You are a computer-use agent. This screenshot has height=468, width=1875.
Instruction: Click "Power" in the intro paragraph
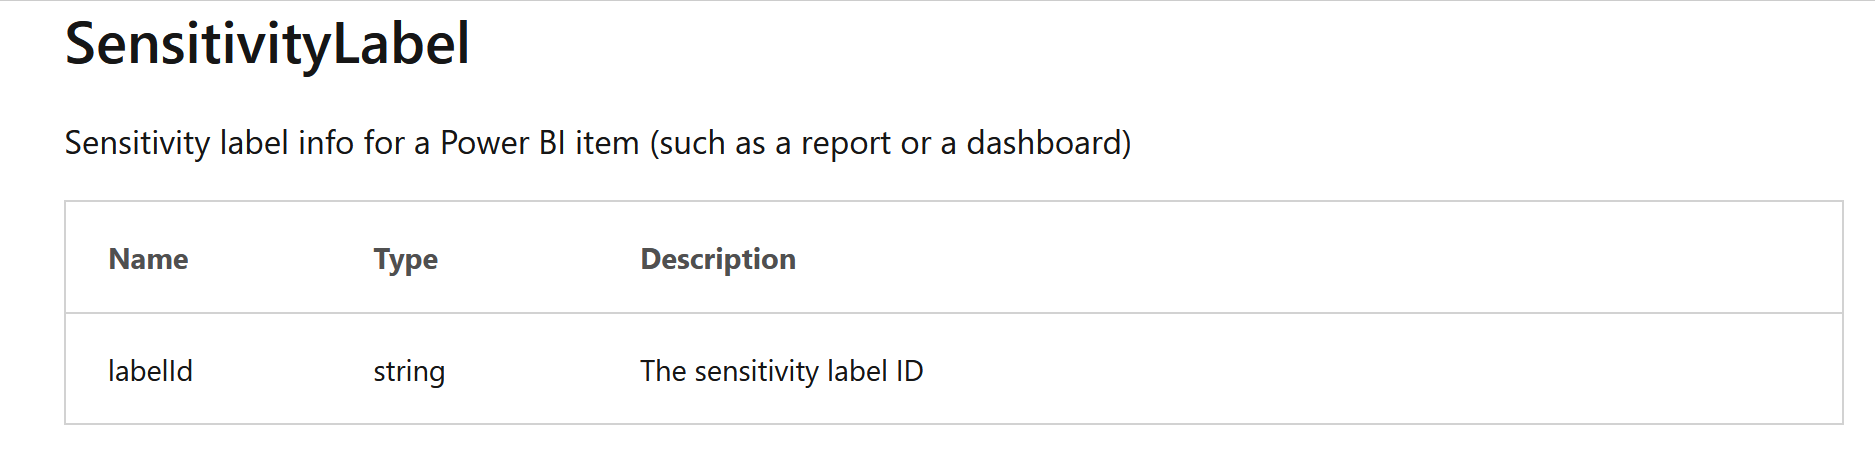pyautogui.click(x=484, y=143)
